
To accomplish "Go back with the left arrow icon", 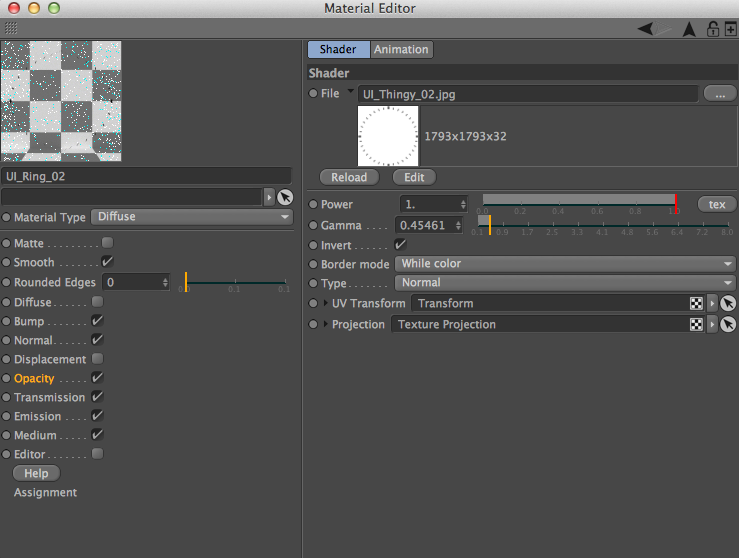I will click(x=645, y=29).
